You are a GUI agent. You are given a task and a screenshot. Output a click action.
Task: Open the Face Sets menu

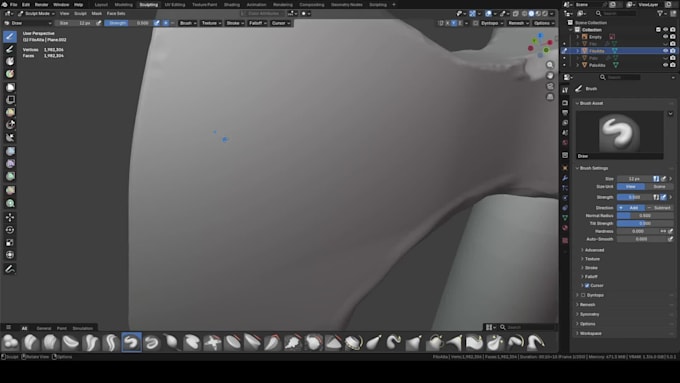point(116,13)
